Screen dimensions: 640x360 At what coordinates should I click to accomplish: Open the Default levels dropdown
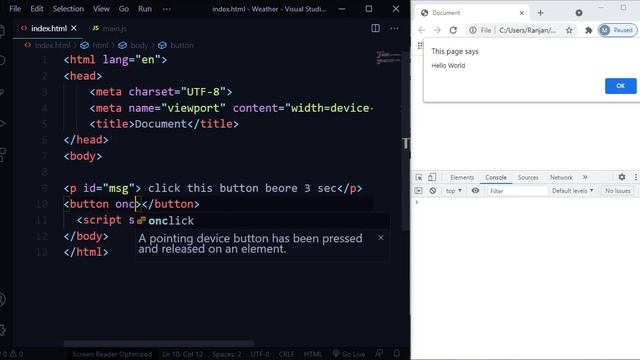[x=572, y=191]
